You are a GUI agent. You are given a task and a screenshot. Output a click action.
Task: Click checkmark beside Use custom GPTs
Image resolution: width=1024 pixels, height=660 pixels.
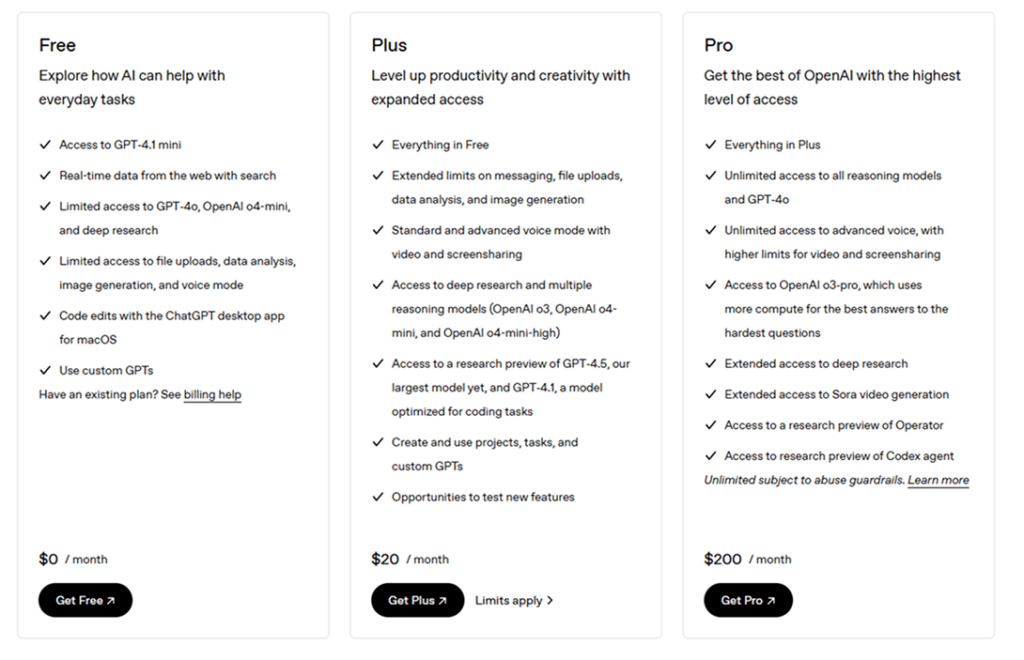coord(45,371)
